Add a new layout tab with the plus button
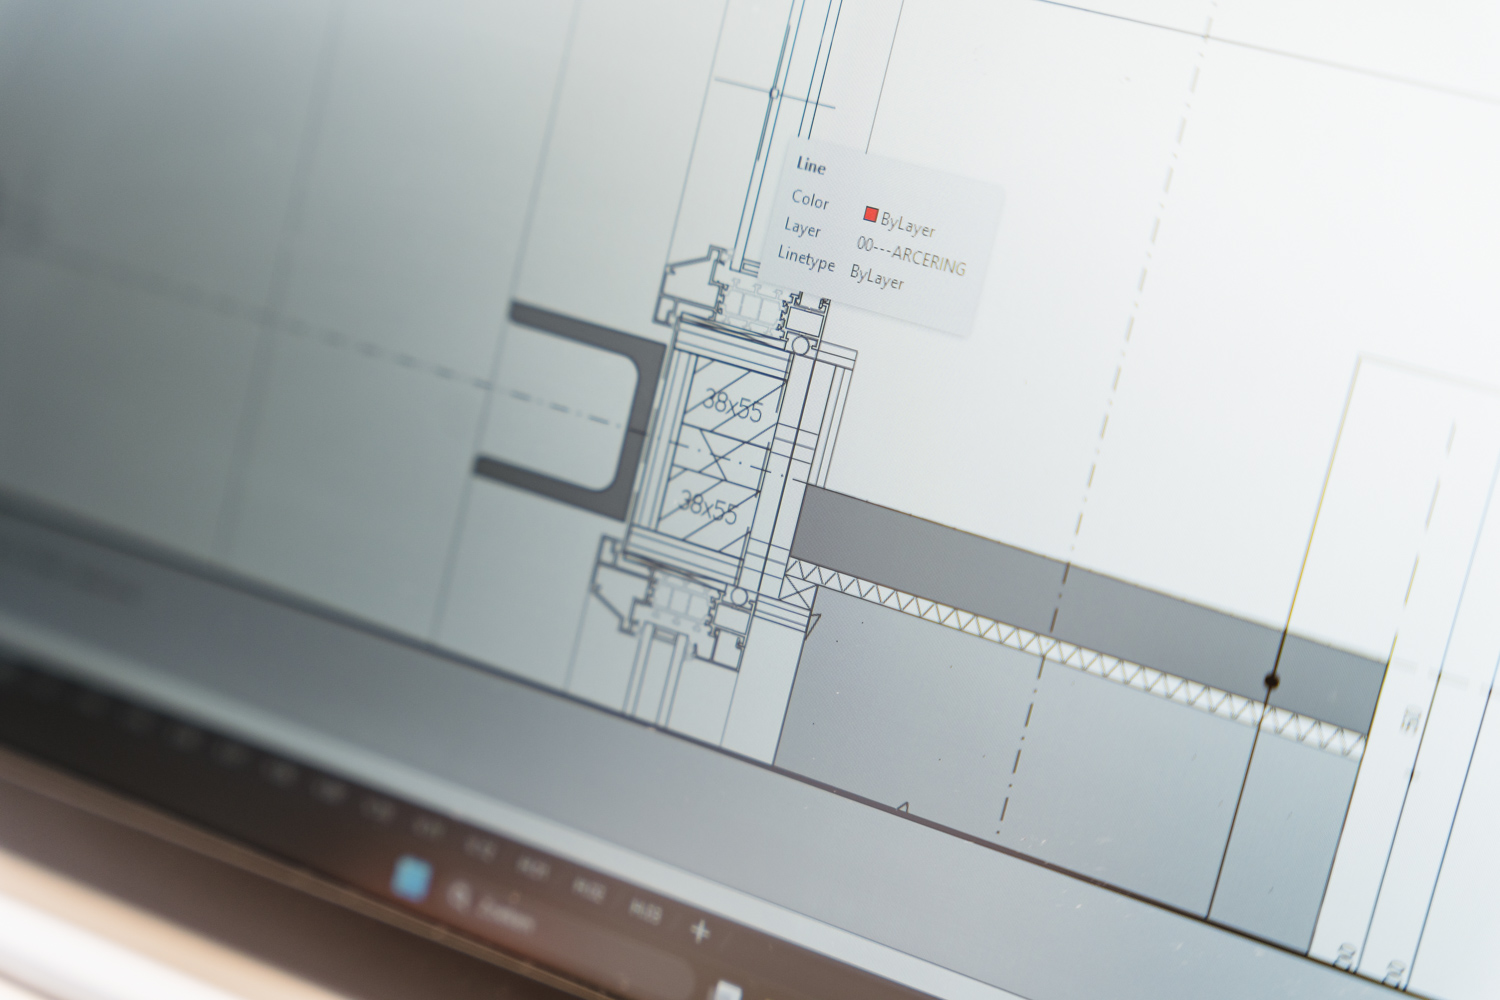Screen dimensions: 1500x1000 click(x=700, y=931)
